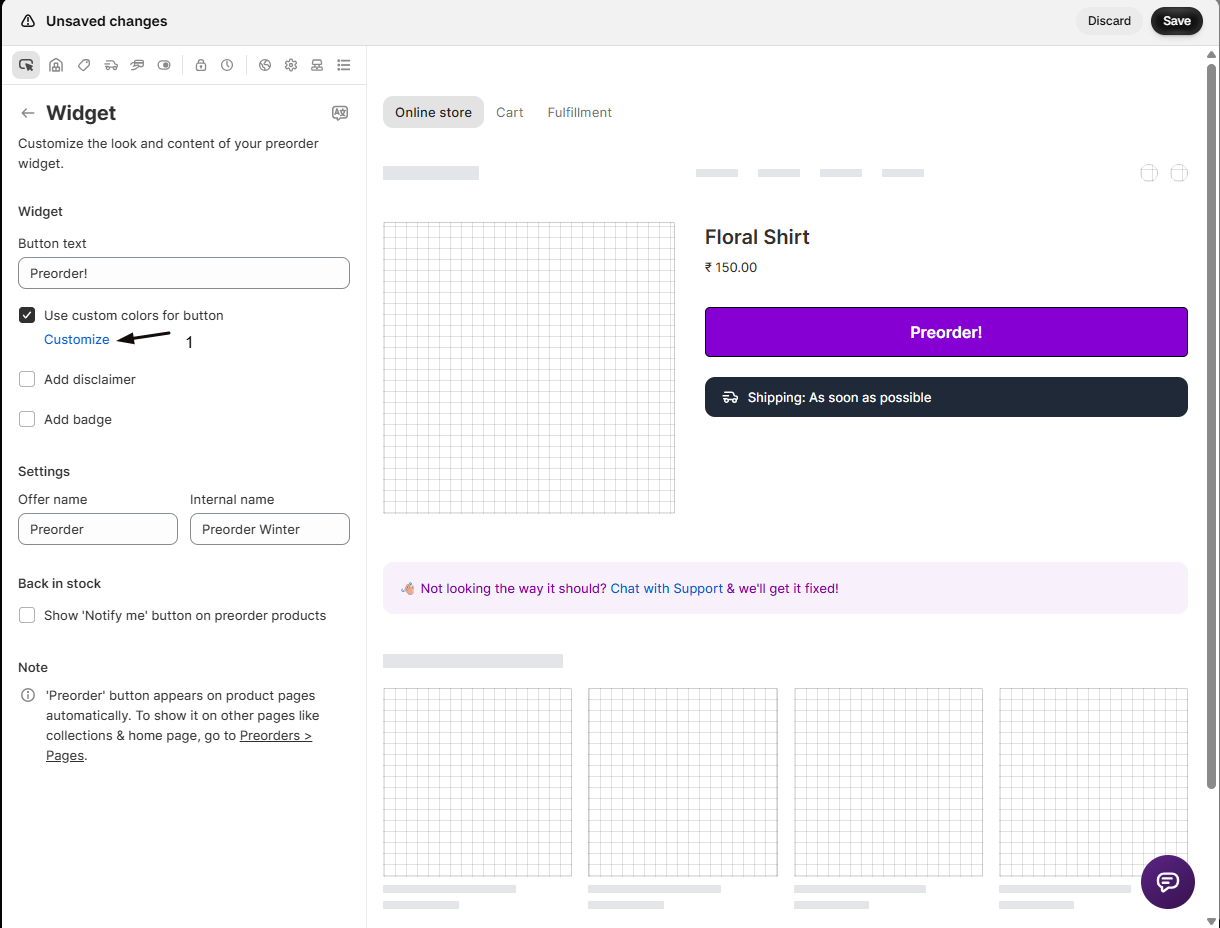Open the clock schedule toolbar icon
1220x928 pixels.
[227, 65]
